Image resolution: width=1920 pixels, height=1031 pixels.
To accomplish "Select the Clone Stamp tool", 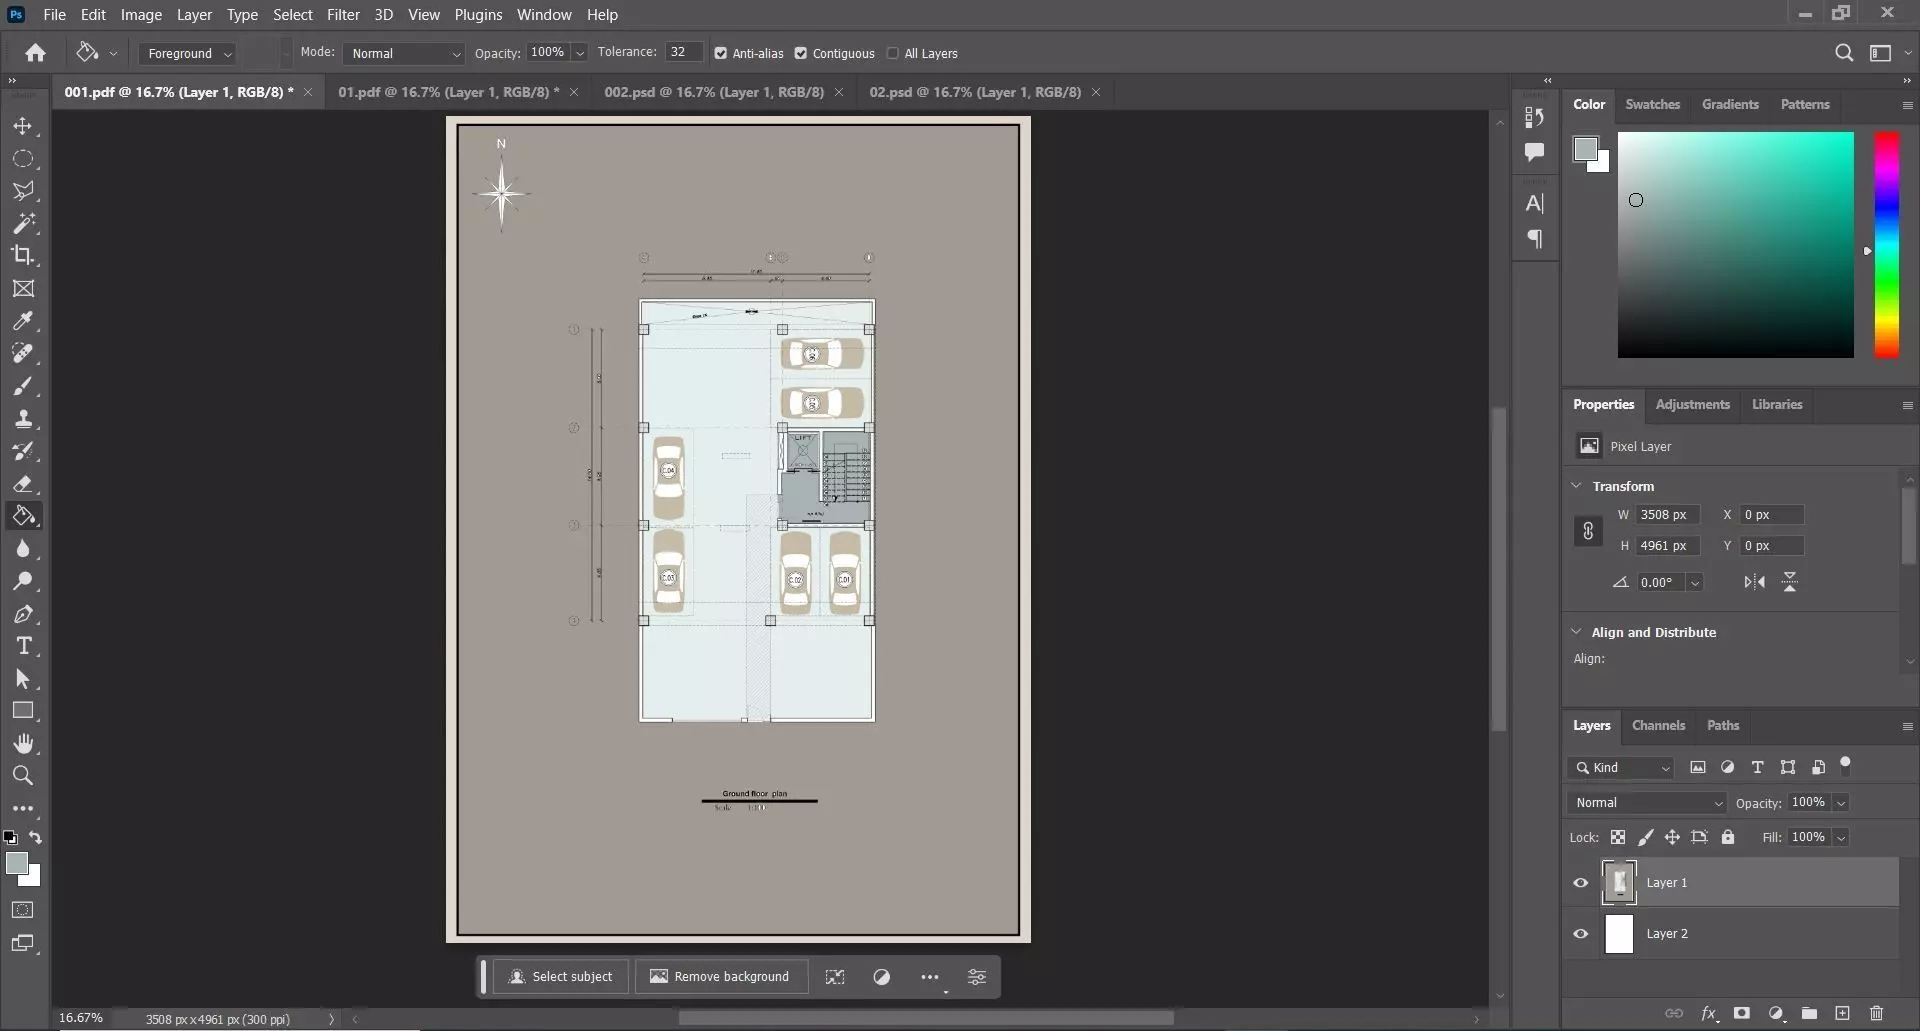I will [x=23, y=419].
